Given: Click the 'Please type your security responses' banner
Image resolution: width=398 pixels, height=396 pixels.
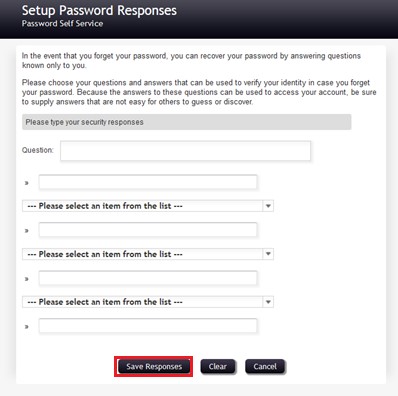Looking at the screenshot, I should coord(187,122).
